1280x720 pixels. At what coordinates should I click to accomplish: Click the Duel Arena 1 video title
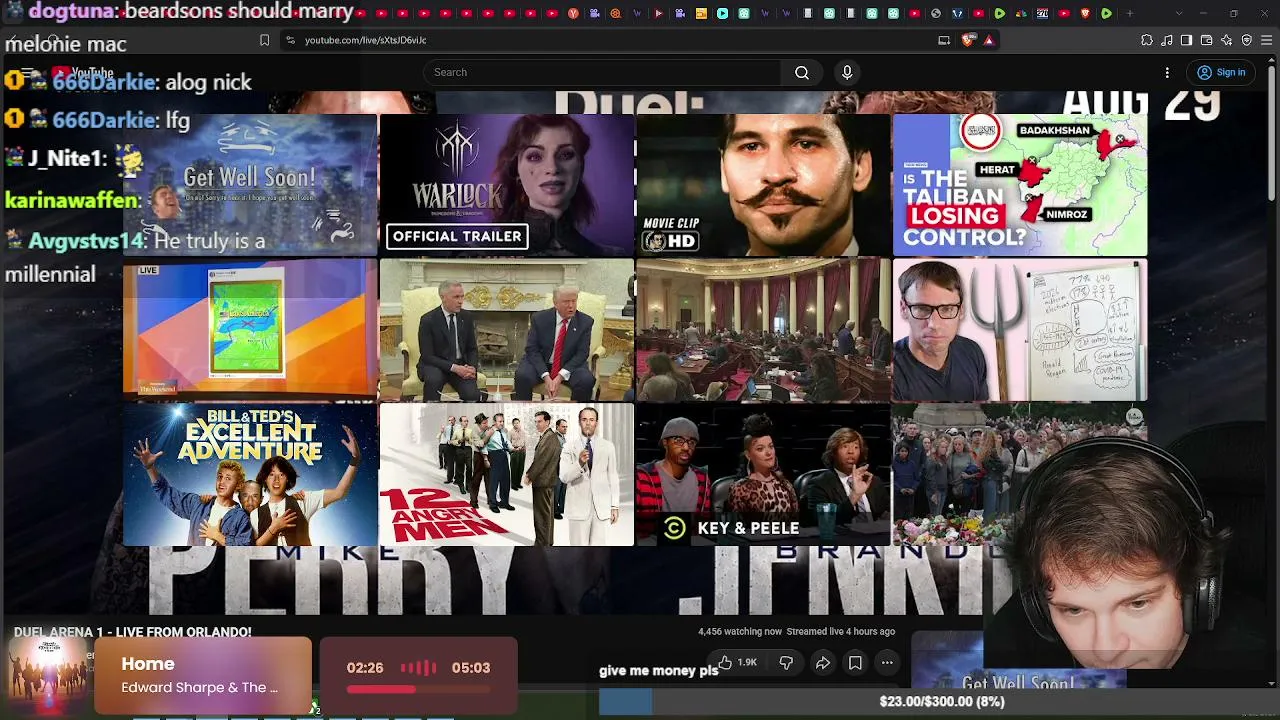point(133,632)
